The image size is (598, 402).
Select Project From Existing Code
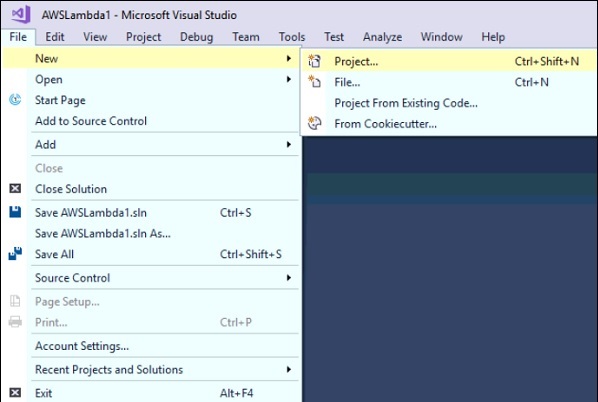[x=406, y=103]
